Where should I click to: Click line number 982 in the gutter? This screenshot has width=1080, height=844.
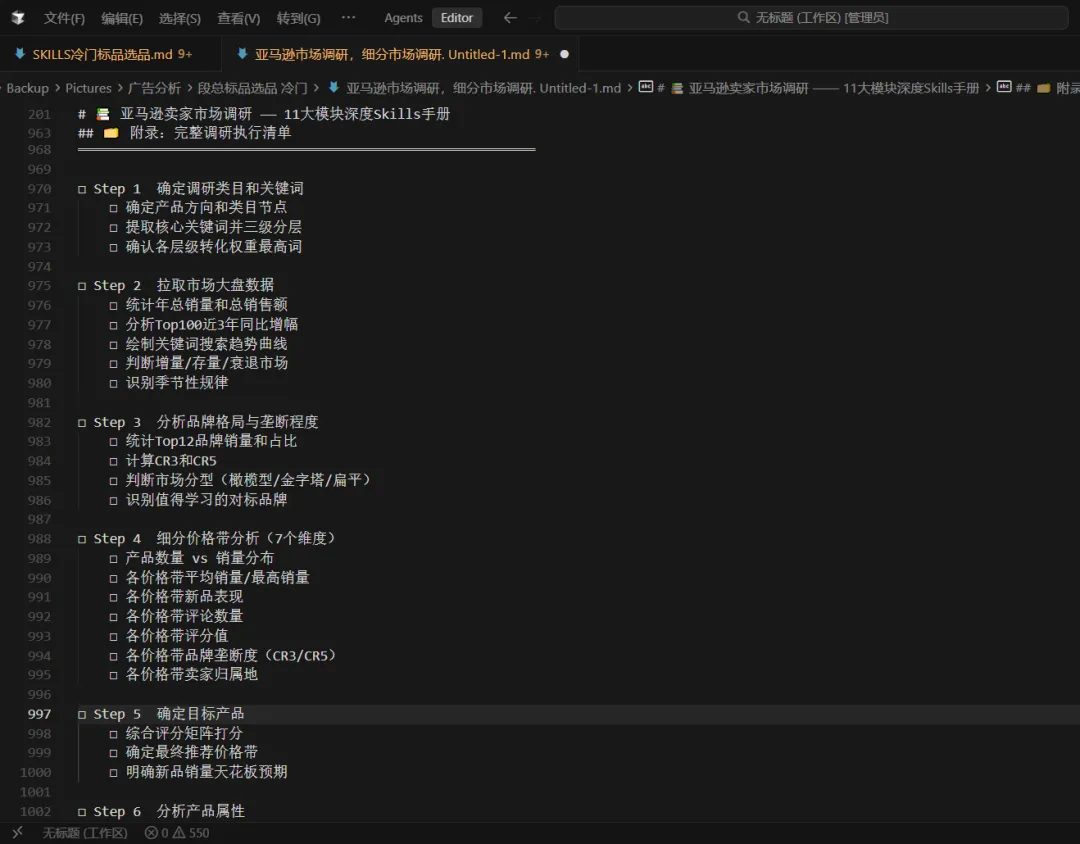click(x=39, y=422)
